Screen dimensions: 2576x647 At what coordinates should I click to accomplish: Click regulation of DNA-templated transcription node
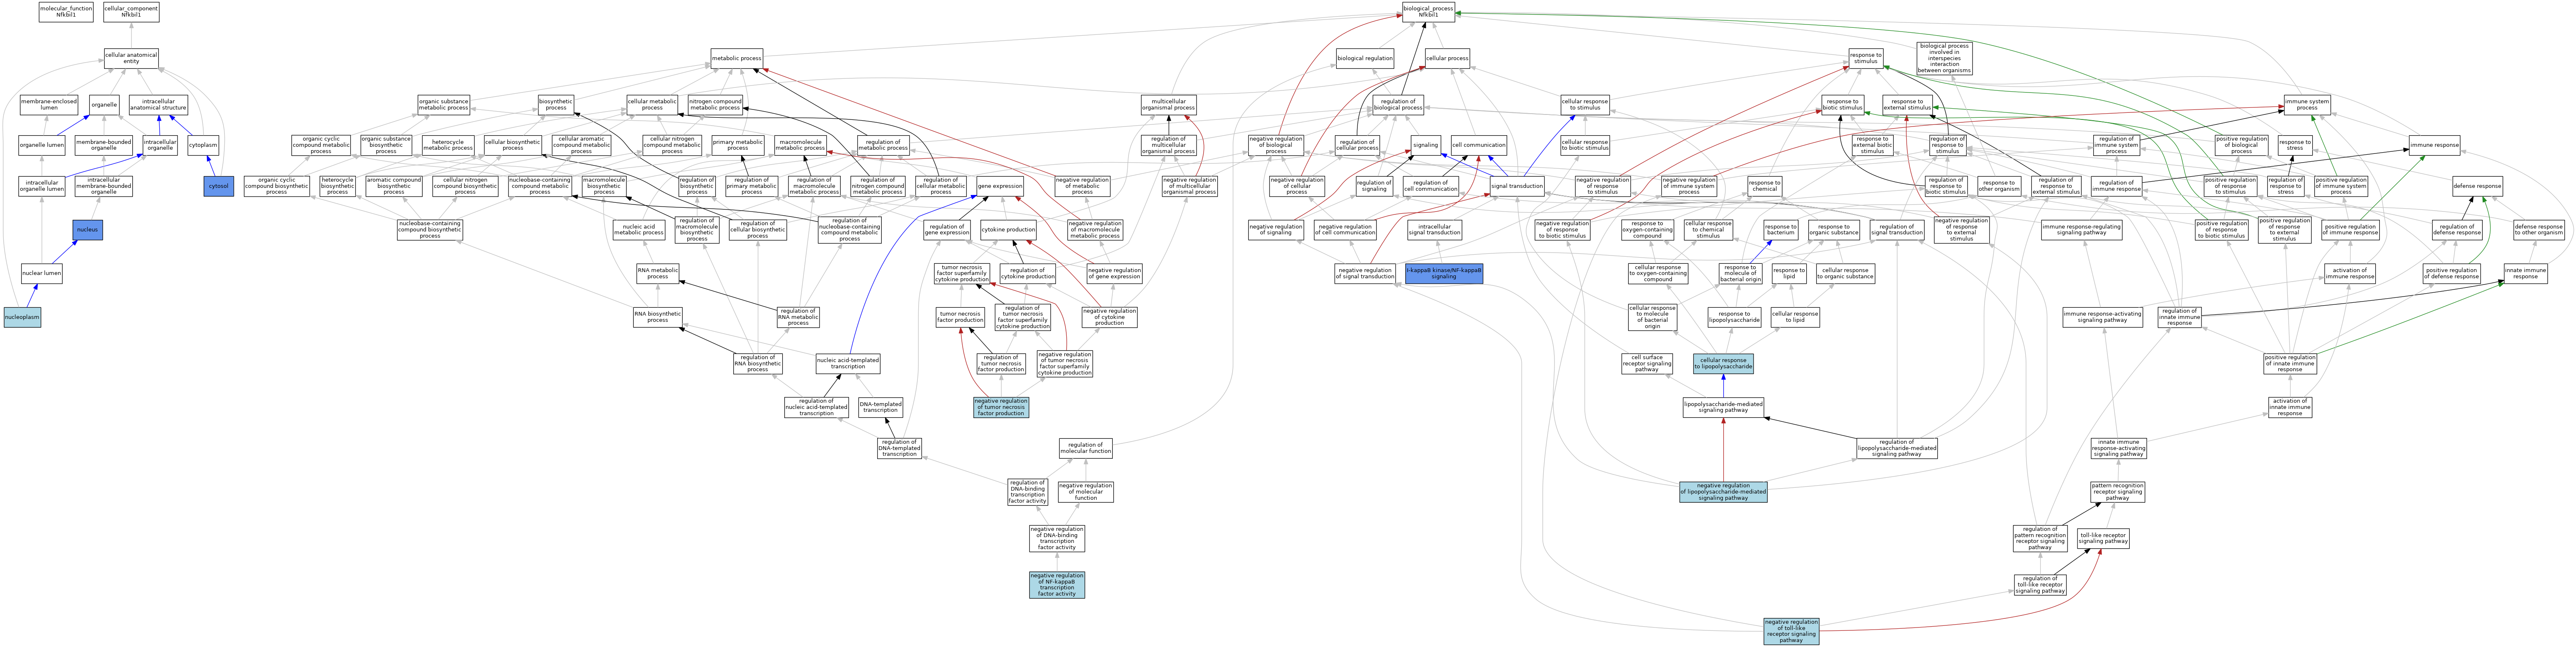point(899,448)
